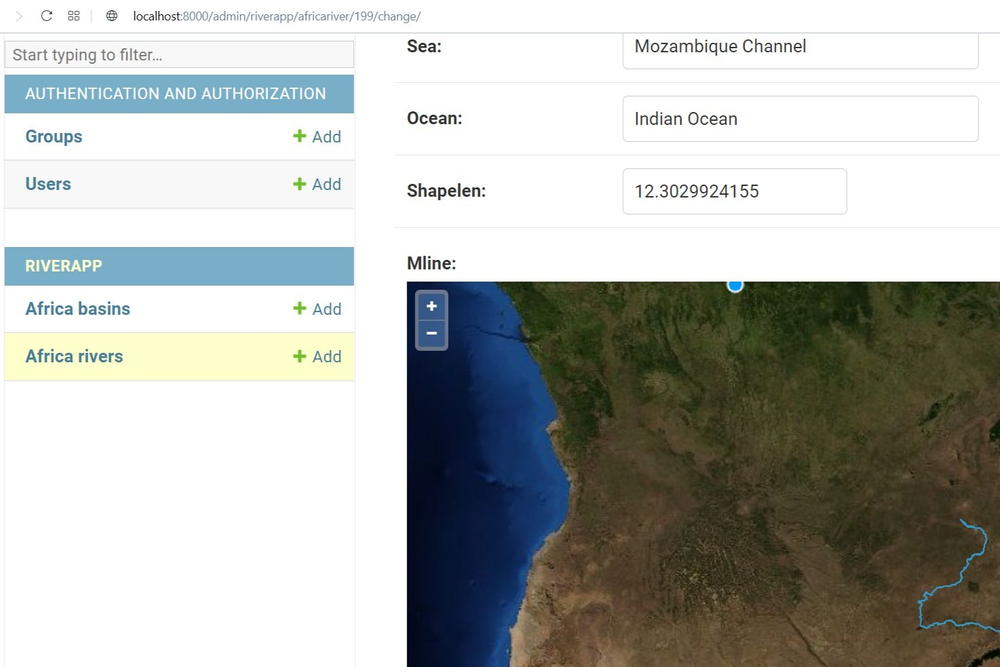Add a new Africa basin
1000x667 pixels.
pos(317,309)
